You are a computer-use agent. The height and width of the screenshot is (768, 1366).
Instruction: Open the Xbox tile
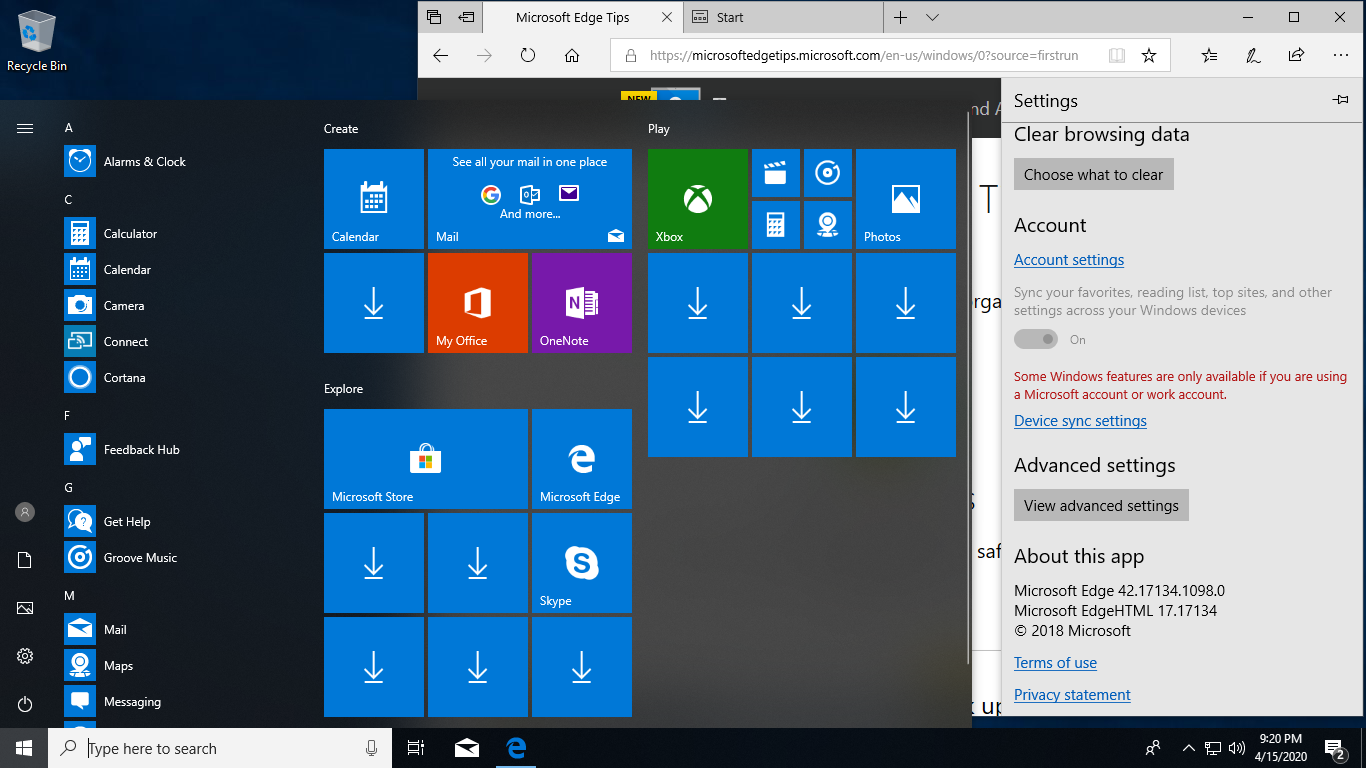(x=698, y=199)
